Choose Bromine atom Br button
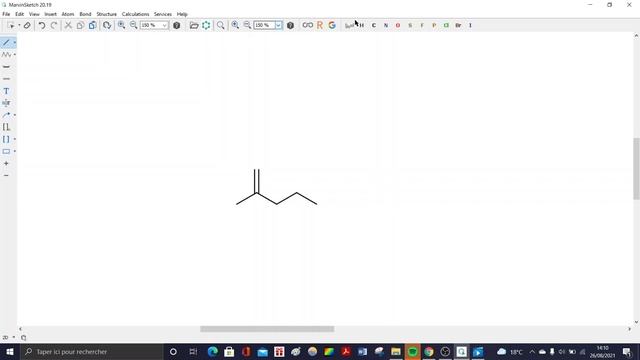Image resolution: width=640 pixels, height=360 pixels. (x=458, y=25)
